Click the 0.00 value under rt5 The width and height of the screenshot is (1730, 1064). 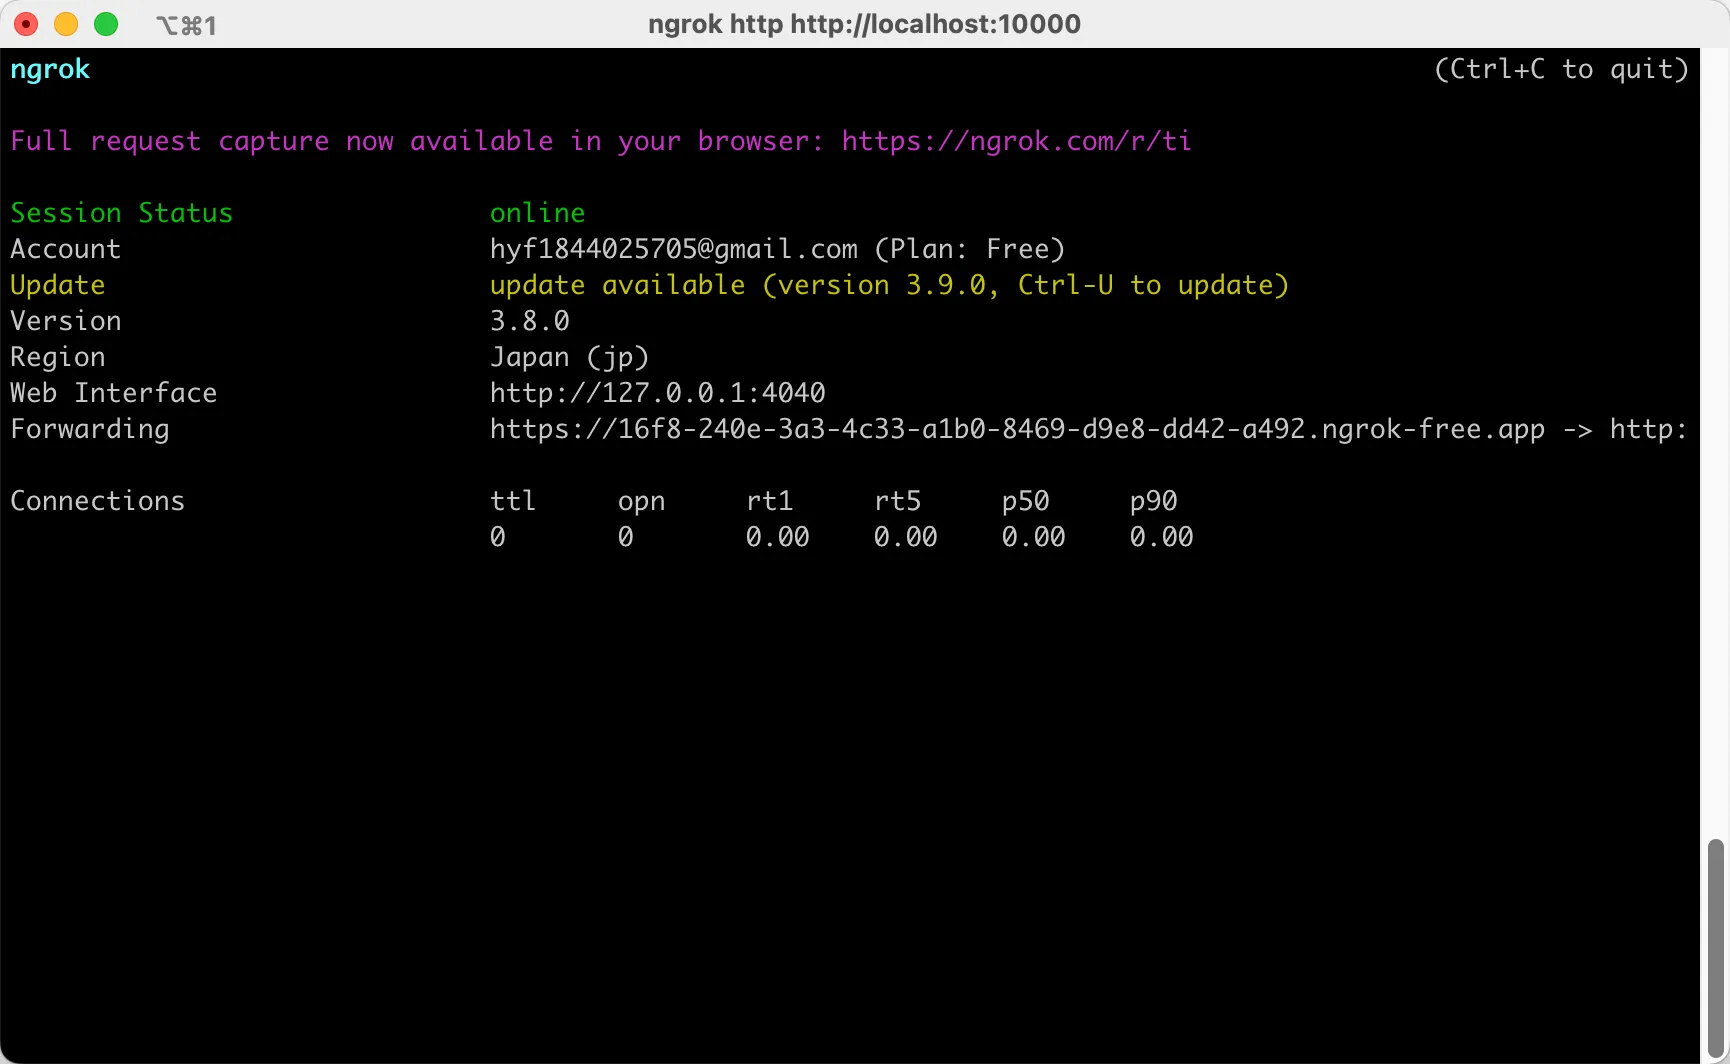tap(905, 537)
